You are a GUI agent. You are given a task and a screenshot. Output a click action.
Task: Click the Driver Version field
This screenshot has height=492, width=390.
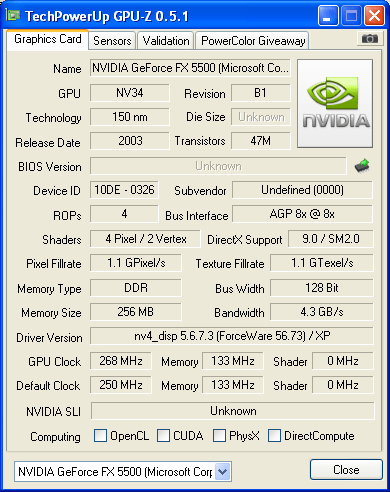pyautogui.click(x=232, y=336)
